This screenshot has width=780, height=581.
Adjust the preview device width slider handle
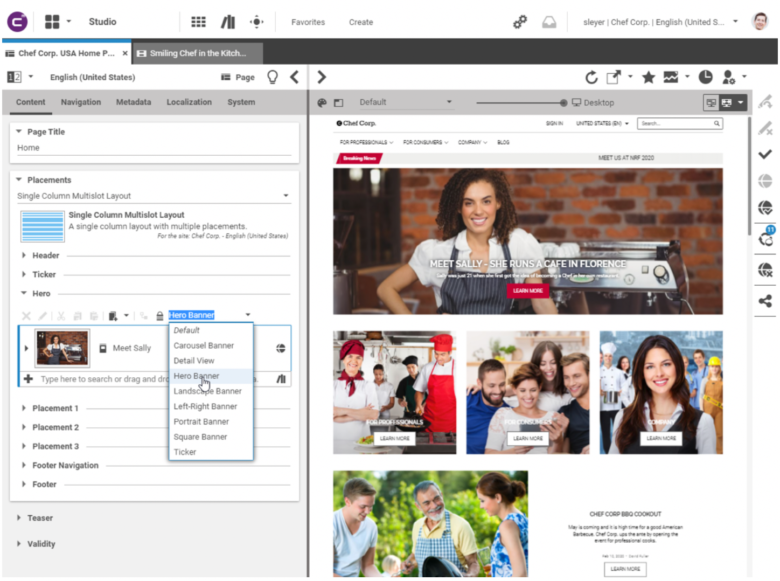coord(563,103)
